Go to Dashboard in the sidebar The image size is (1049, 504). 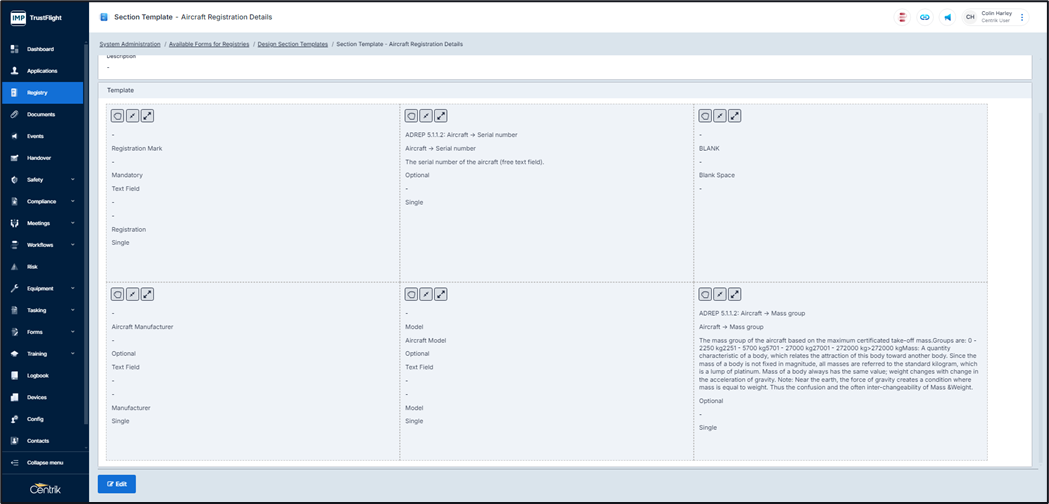tap(40, 49)
